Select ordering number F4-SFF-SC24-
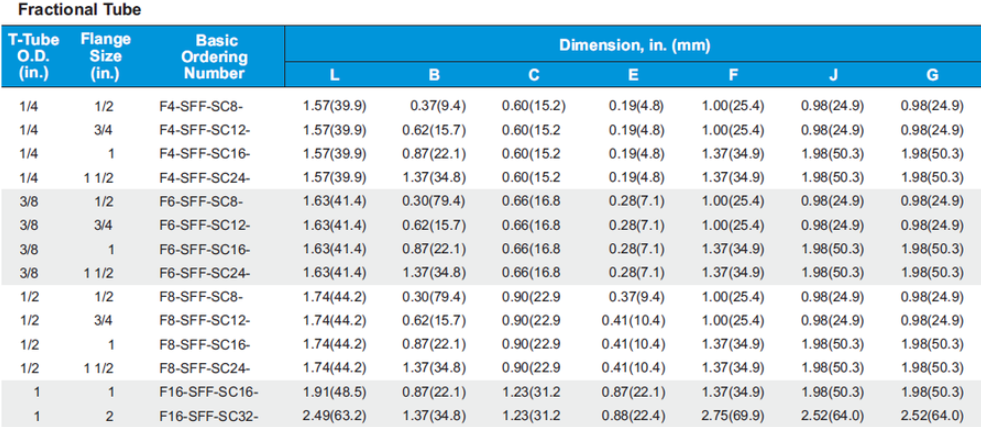The image size is (981, 427). (x=204, y=177)
